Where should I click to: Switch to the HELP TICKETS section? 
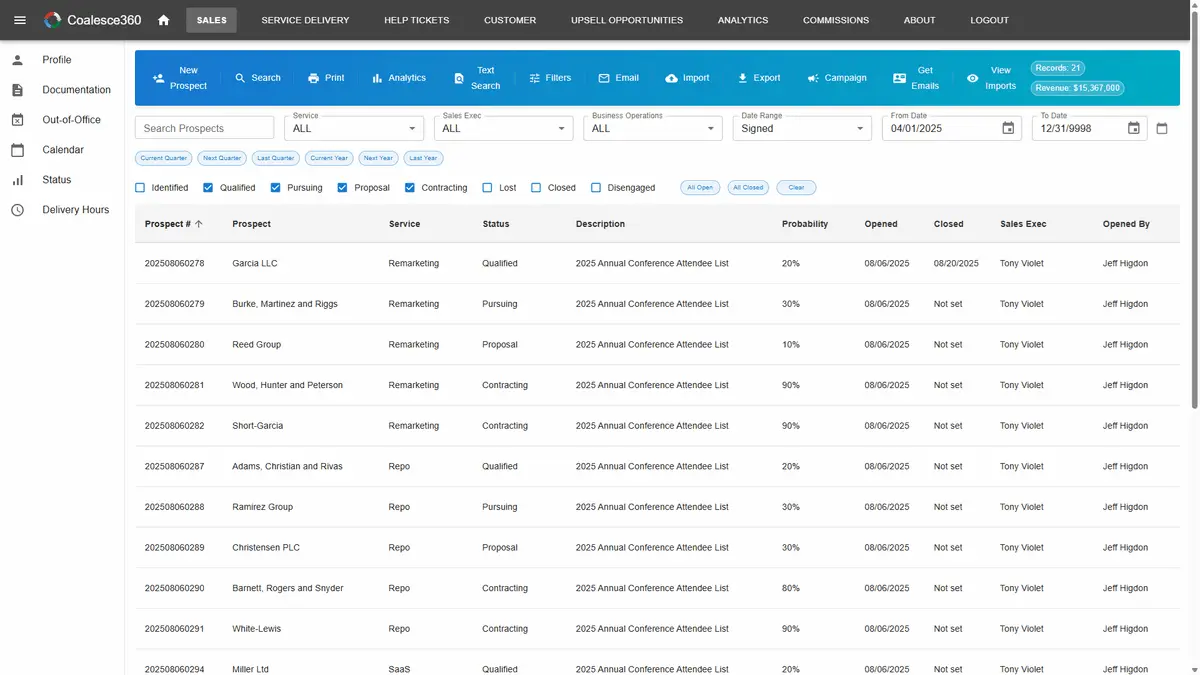416,19
